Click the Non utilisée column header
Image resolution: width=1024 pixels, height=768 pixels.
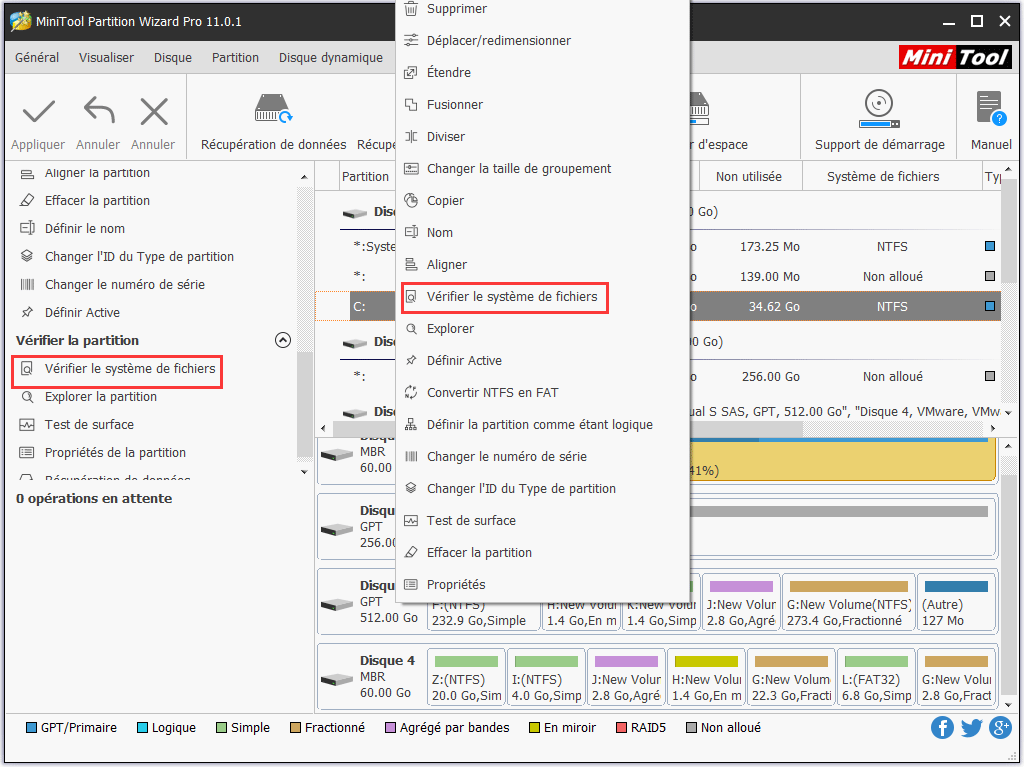click(748, 176)
